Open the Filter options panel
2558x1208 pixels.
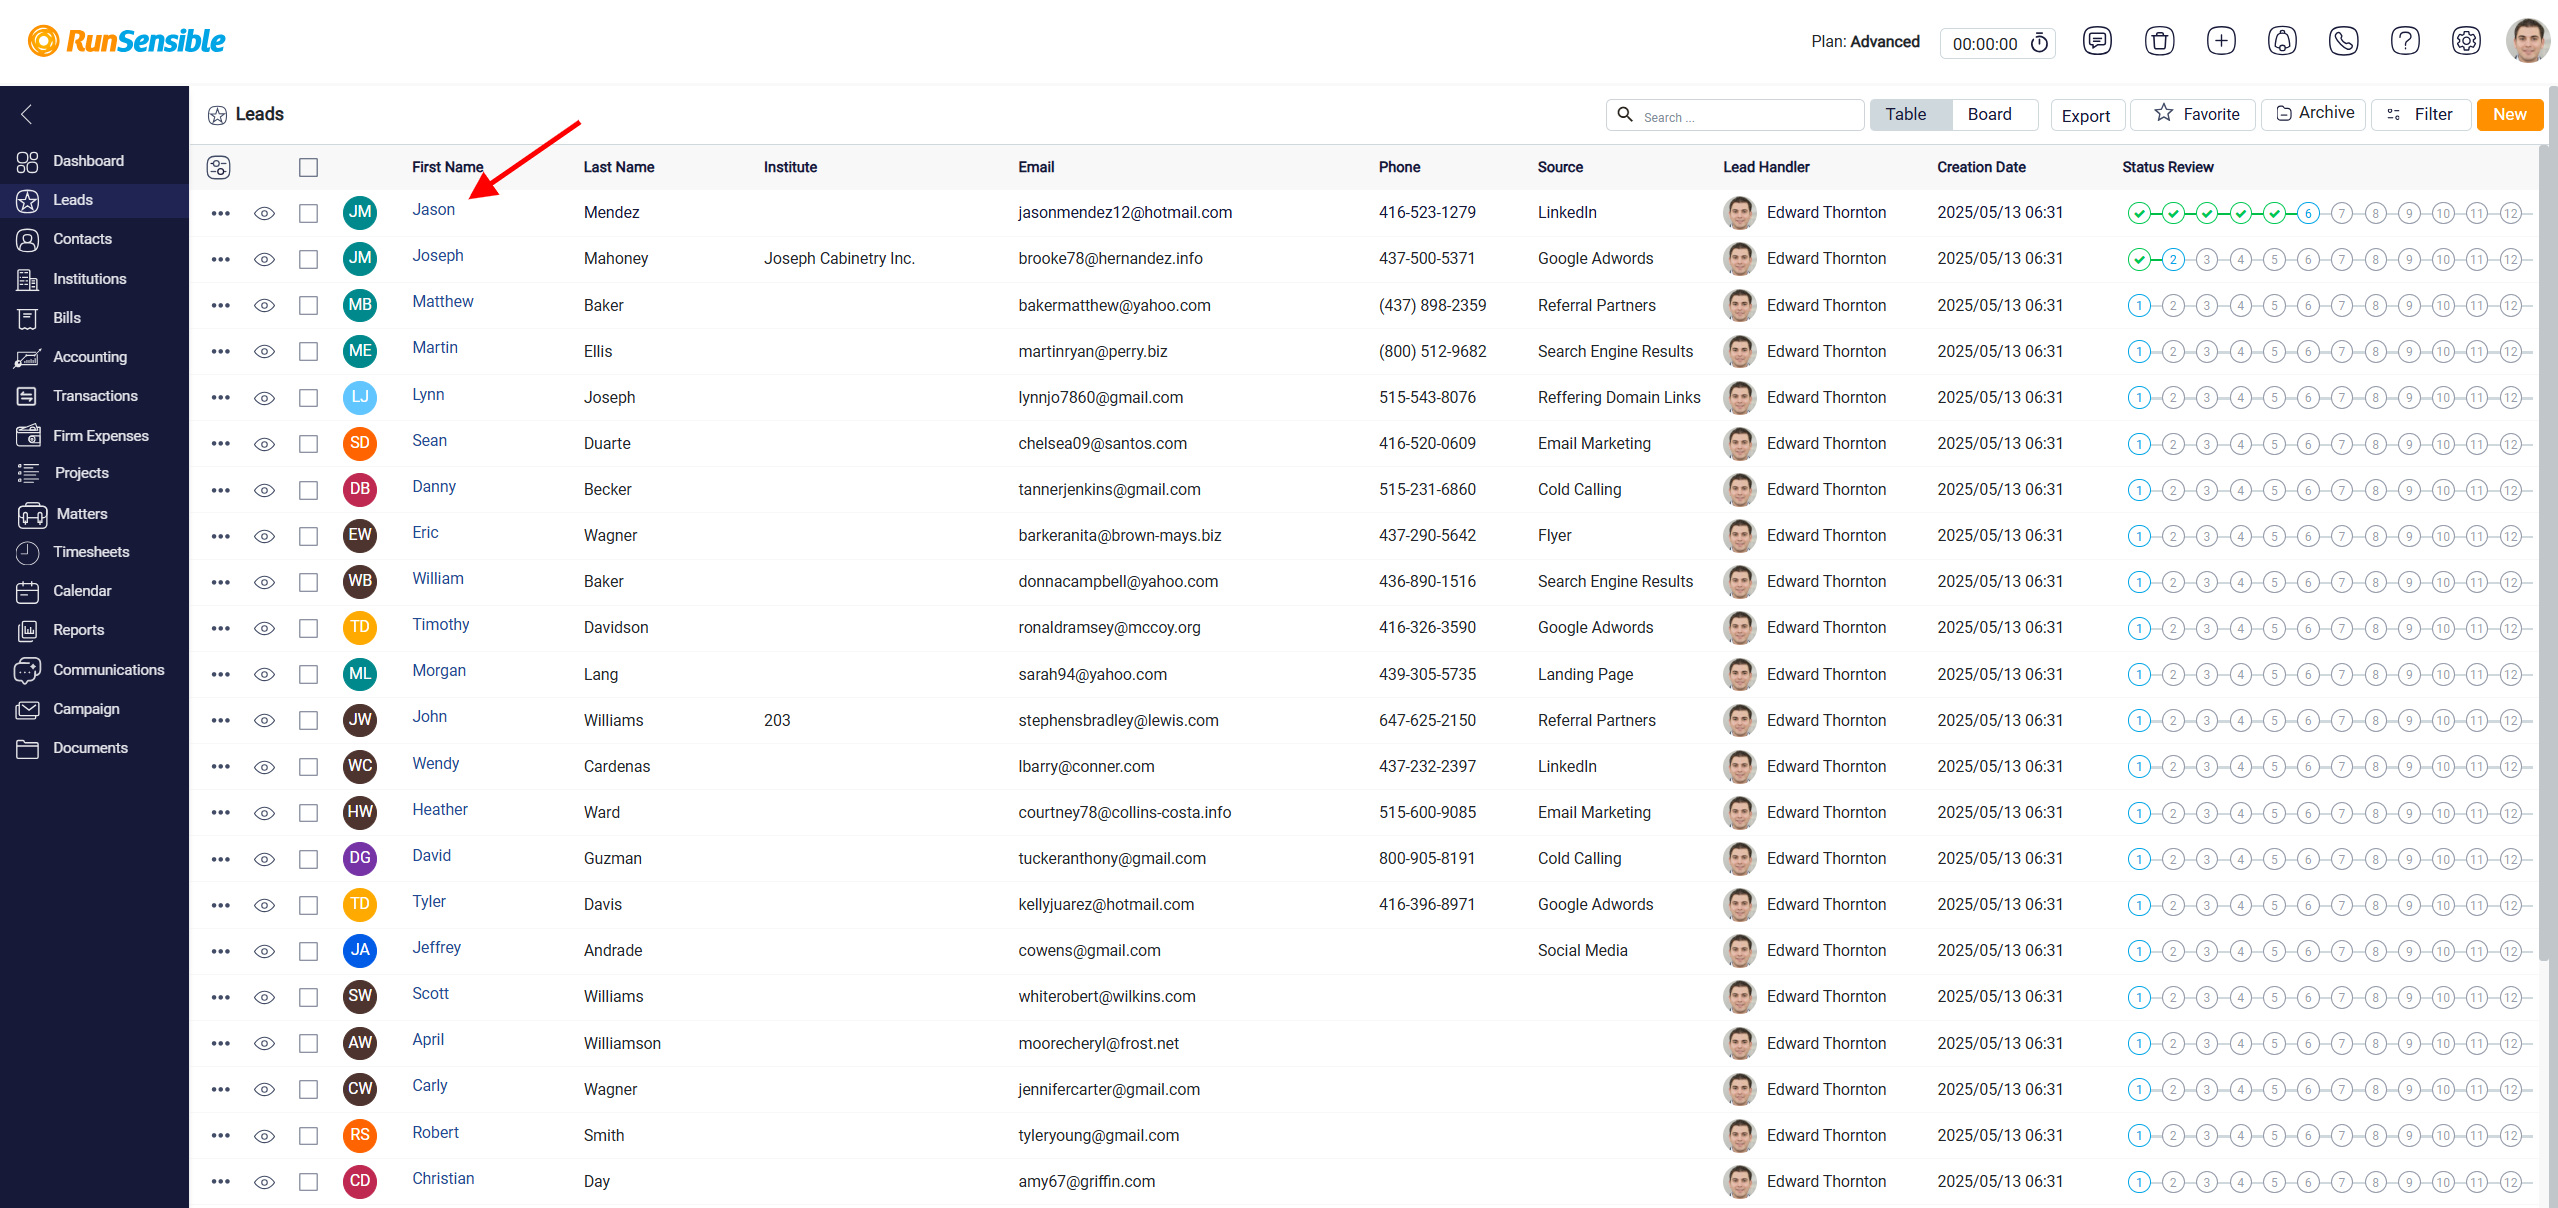pyautogui.click(x=2420, y=114)
